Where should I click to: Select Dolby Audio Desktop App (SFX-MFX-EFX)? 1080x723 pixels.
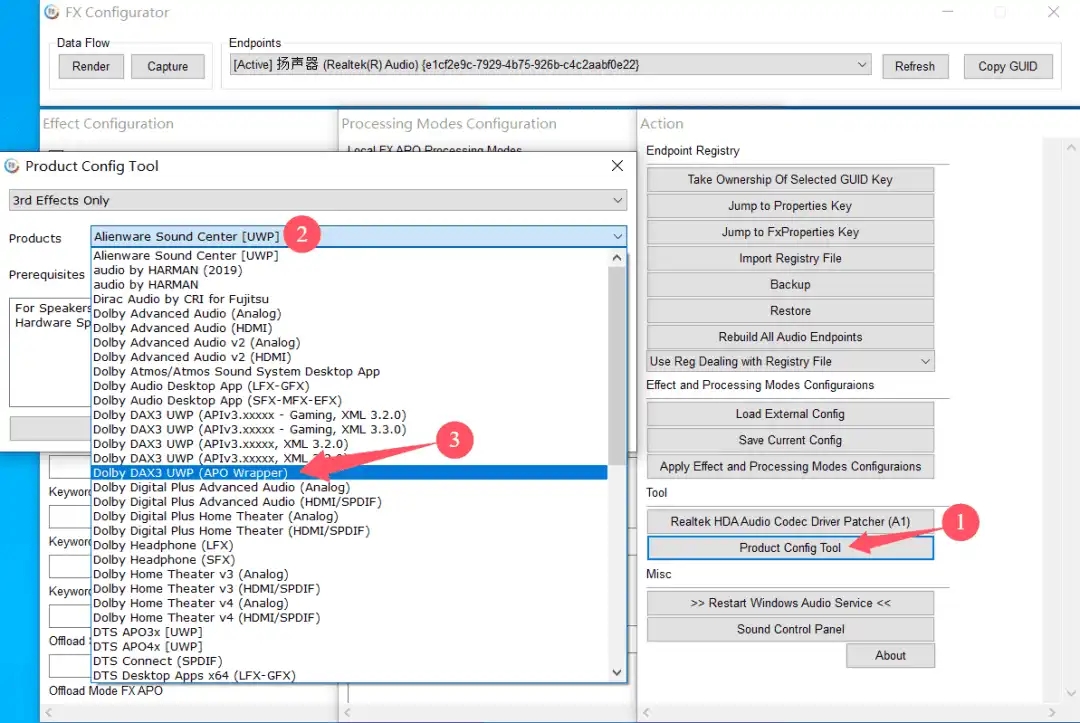coord(350,400)
